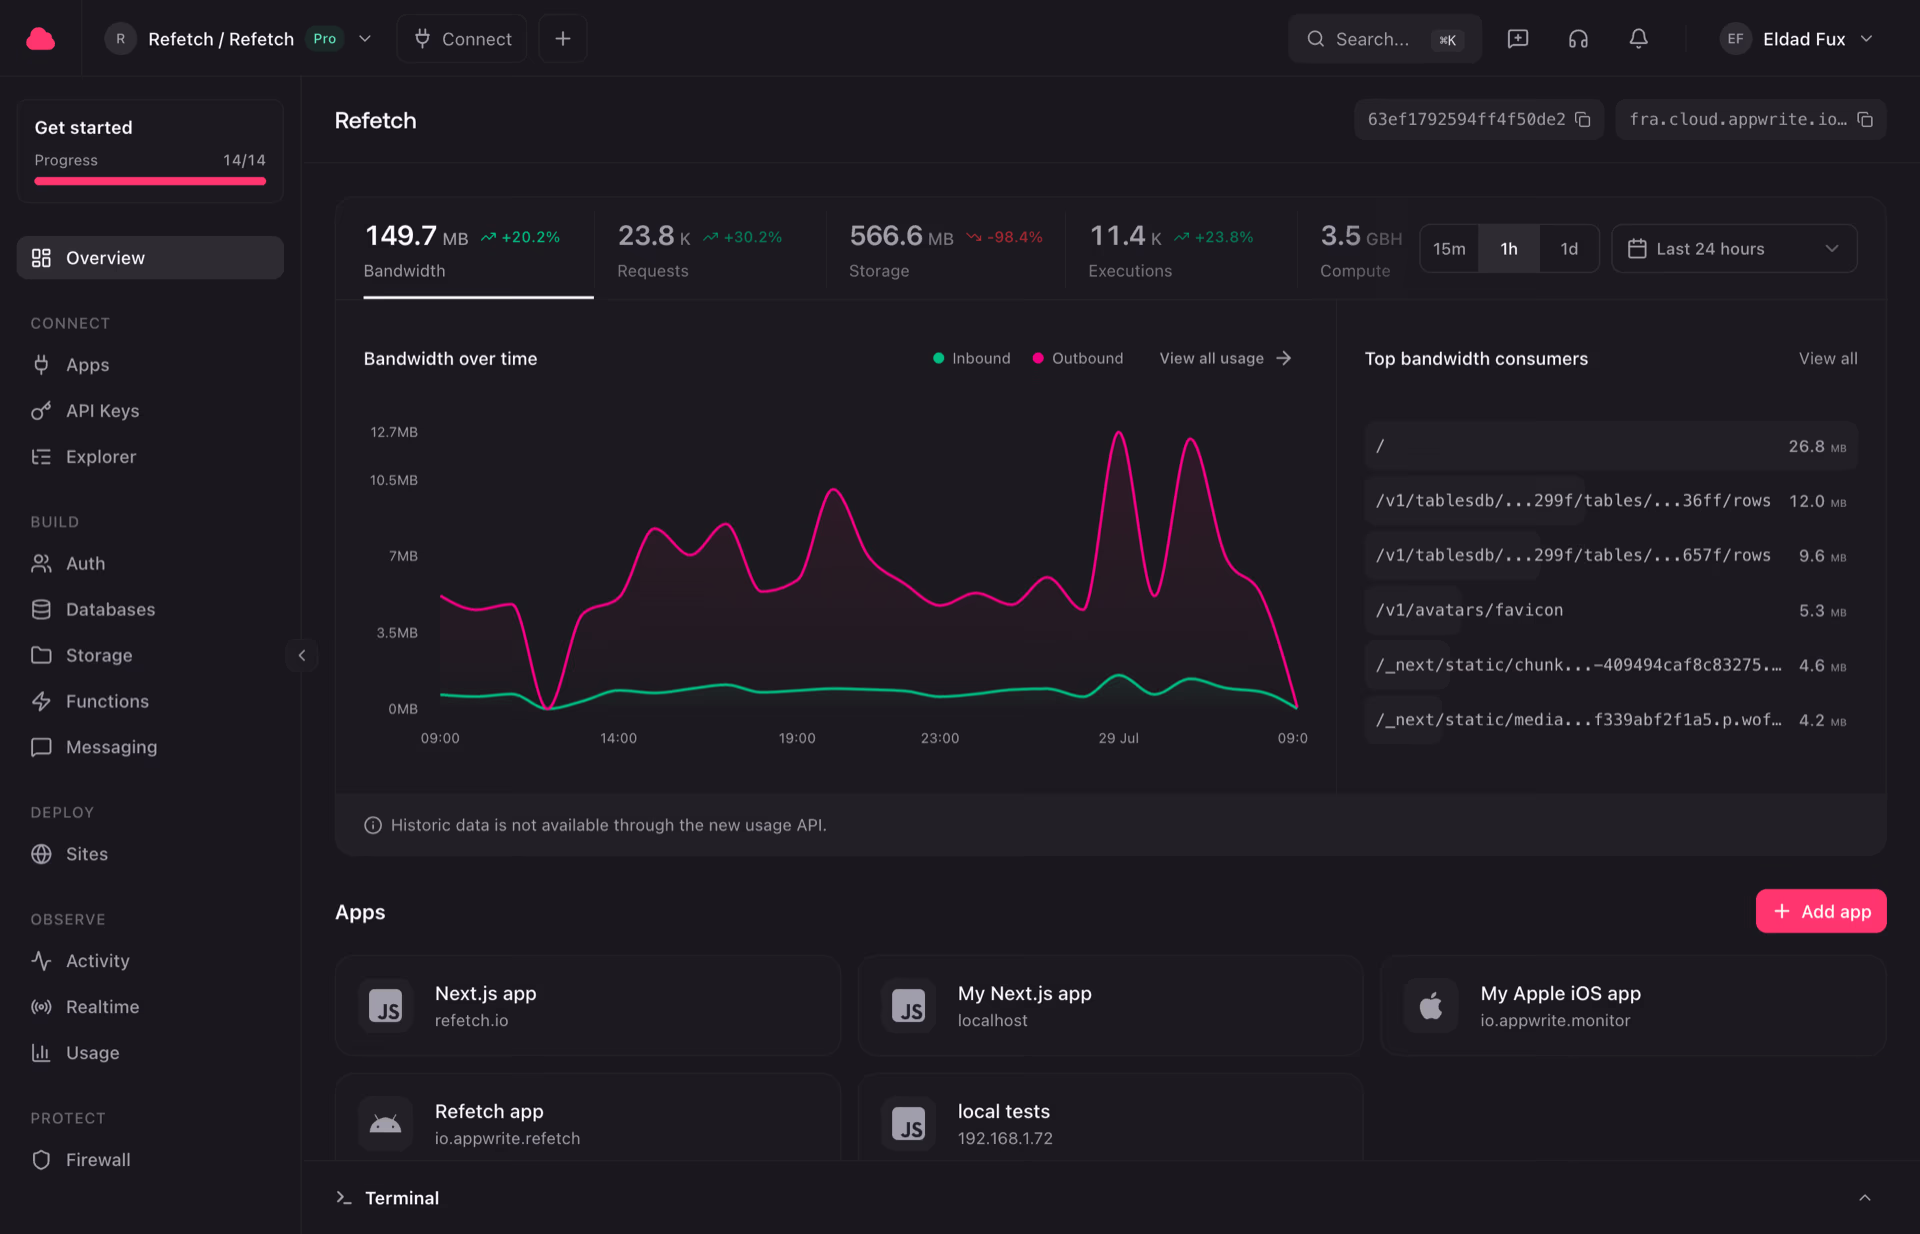Follow the View all usage link
The height and width of the screenshot is (1234, 1920).
click(1225, 358)
